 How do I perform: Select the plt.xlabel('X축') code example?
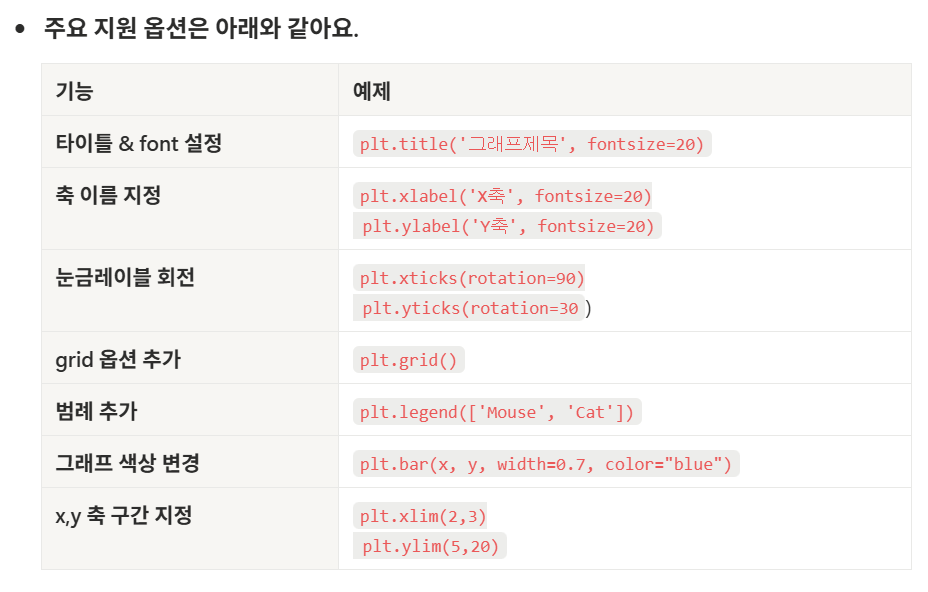pyautogui.click(x=505, y=194)
